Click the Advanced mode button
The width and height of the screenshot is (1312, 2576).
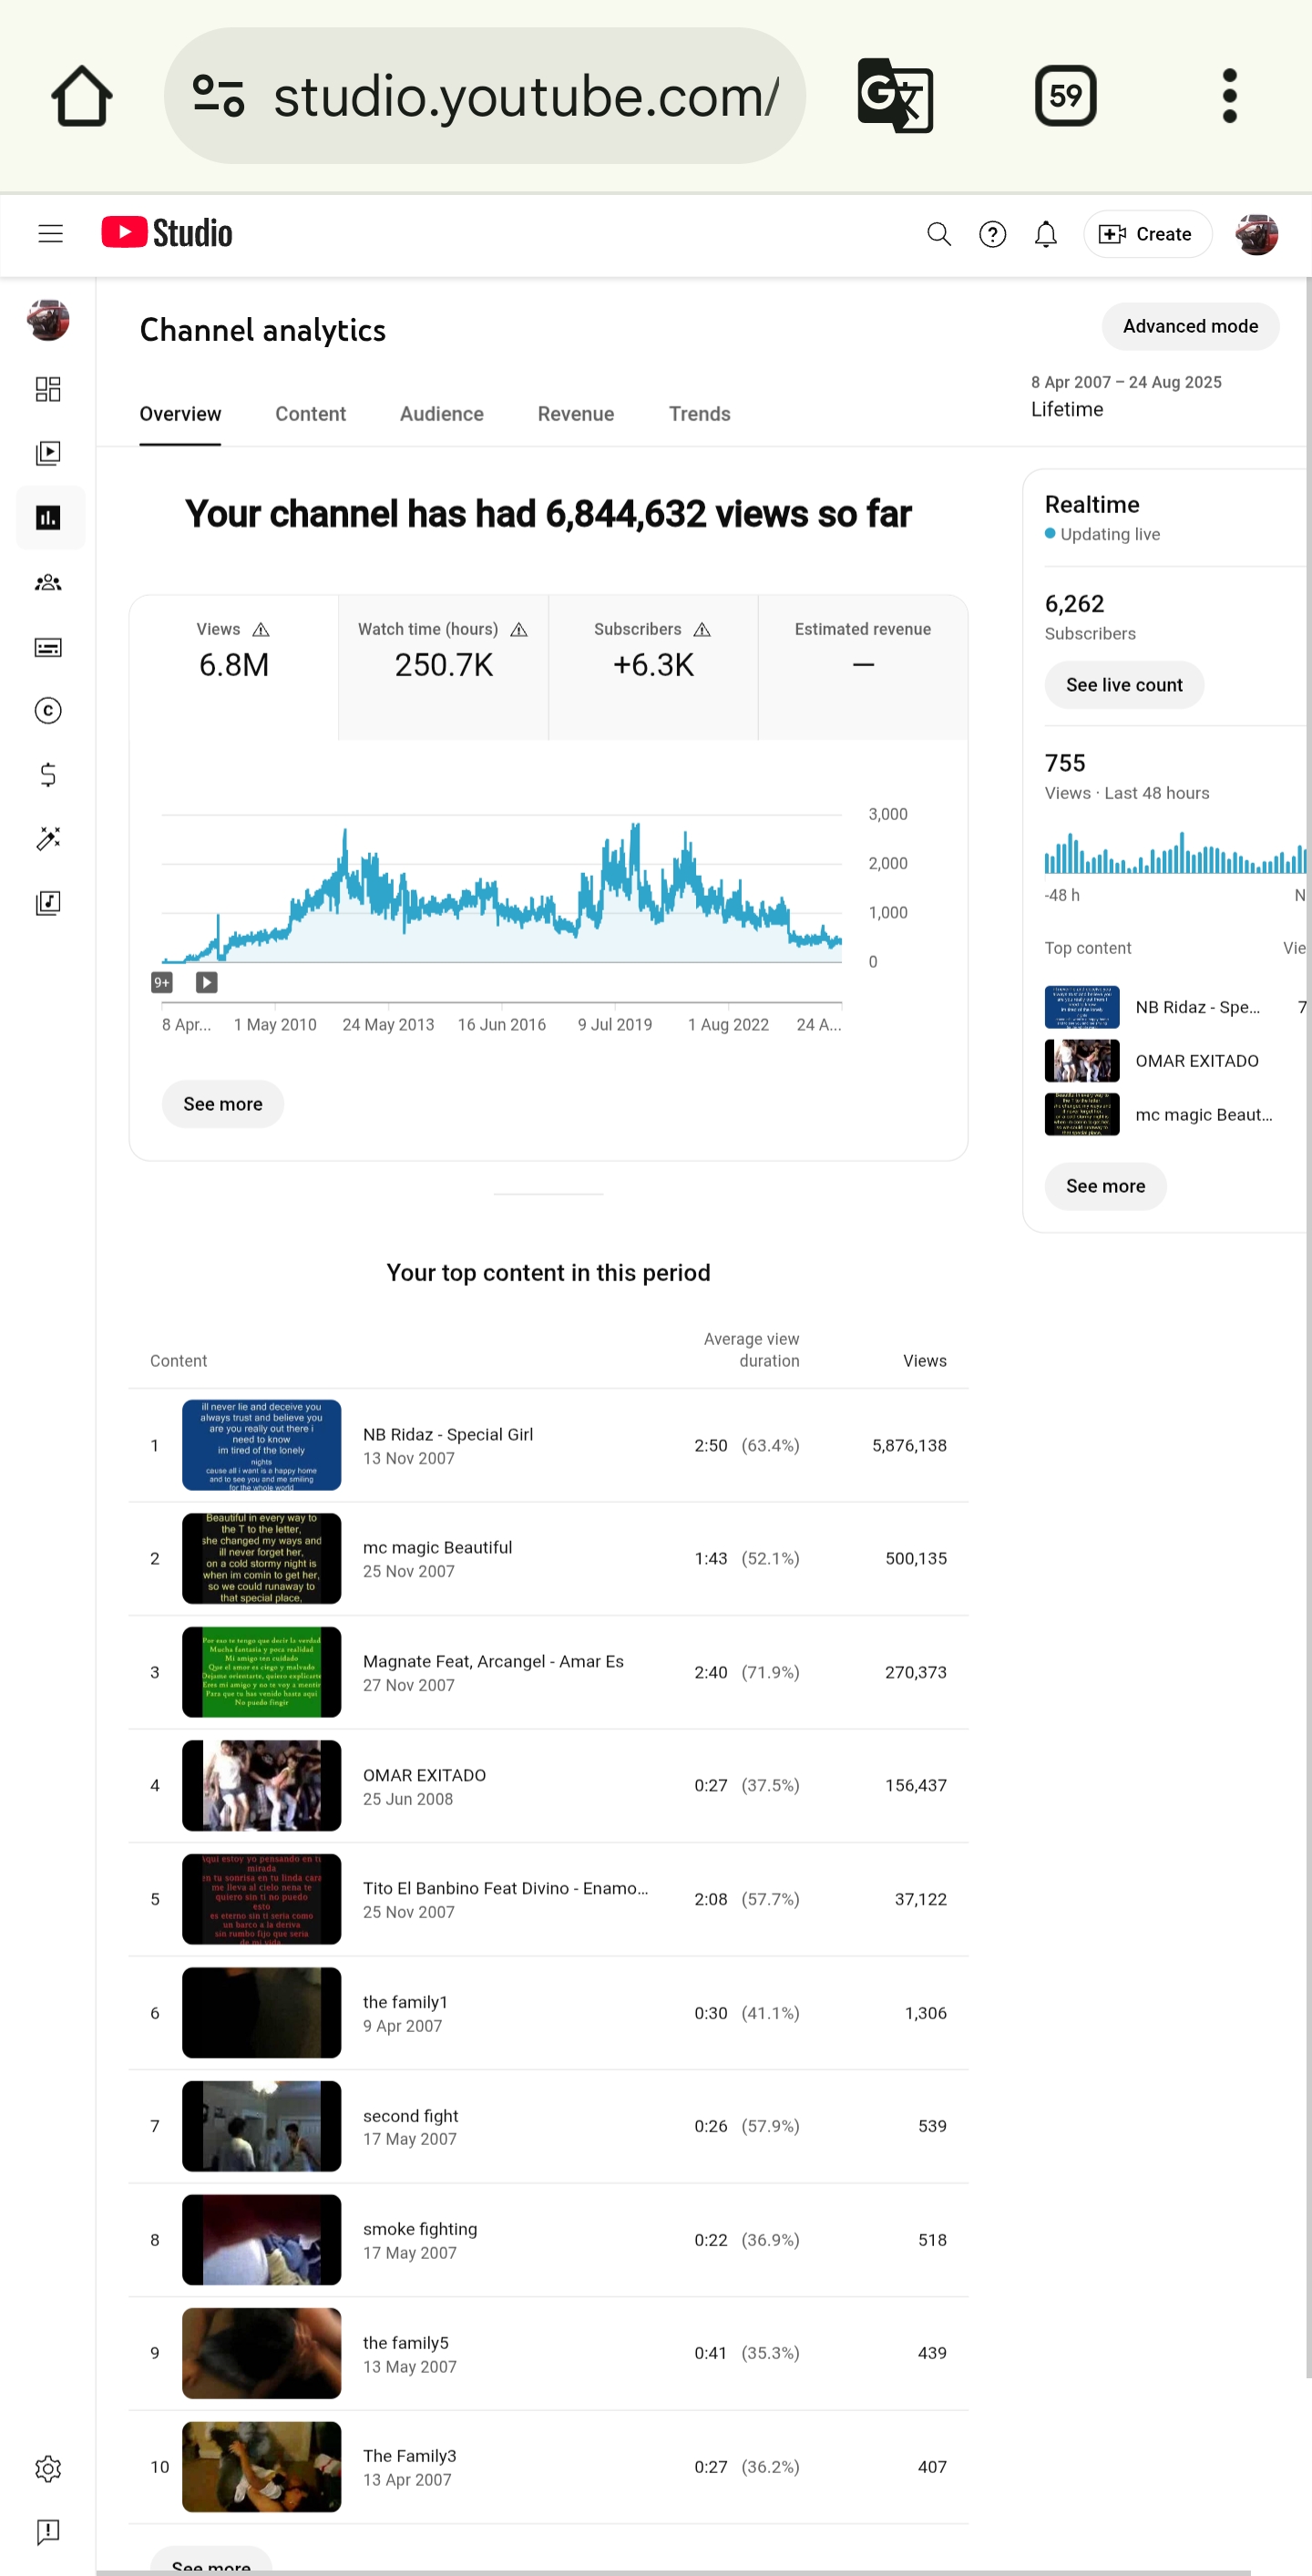(1190, 326)
